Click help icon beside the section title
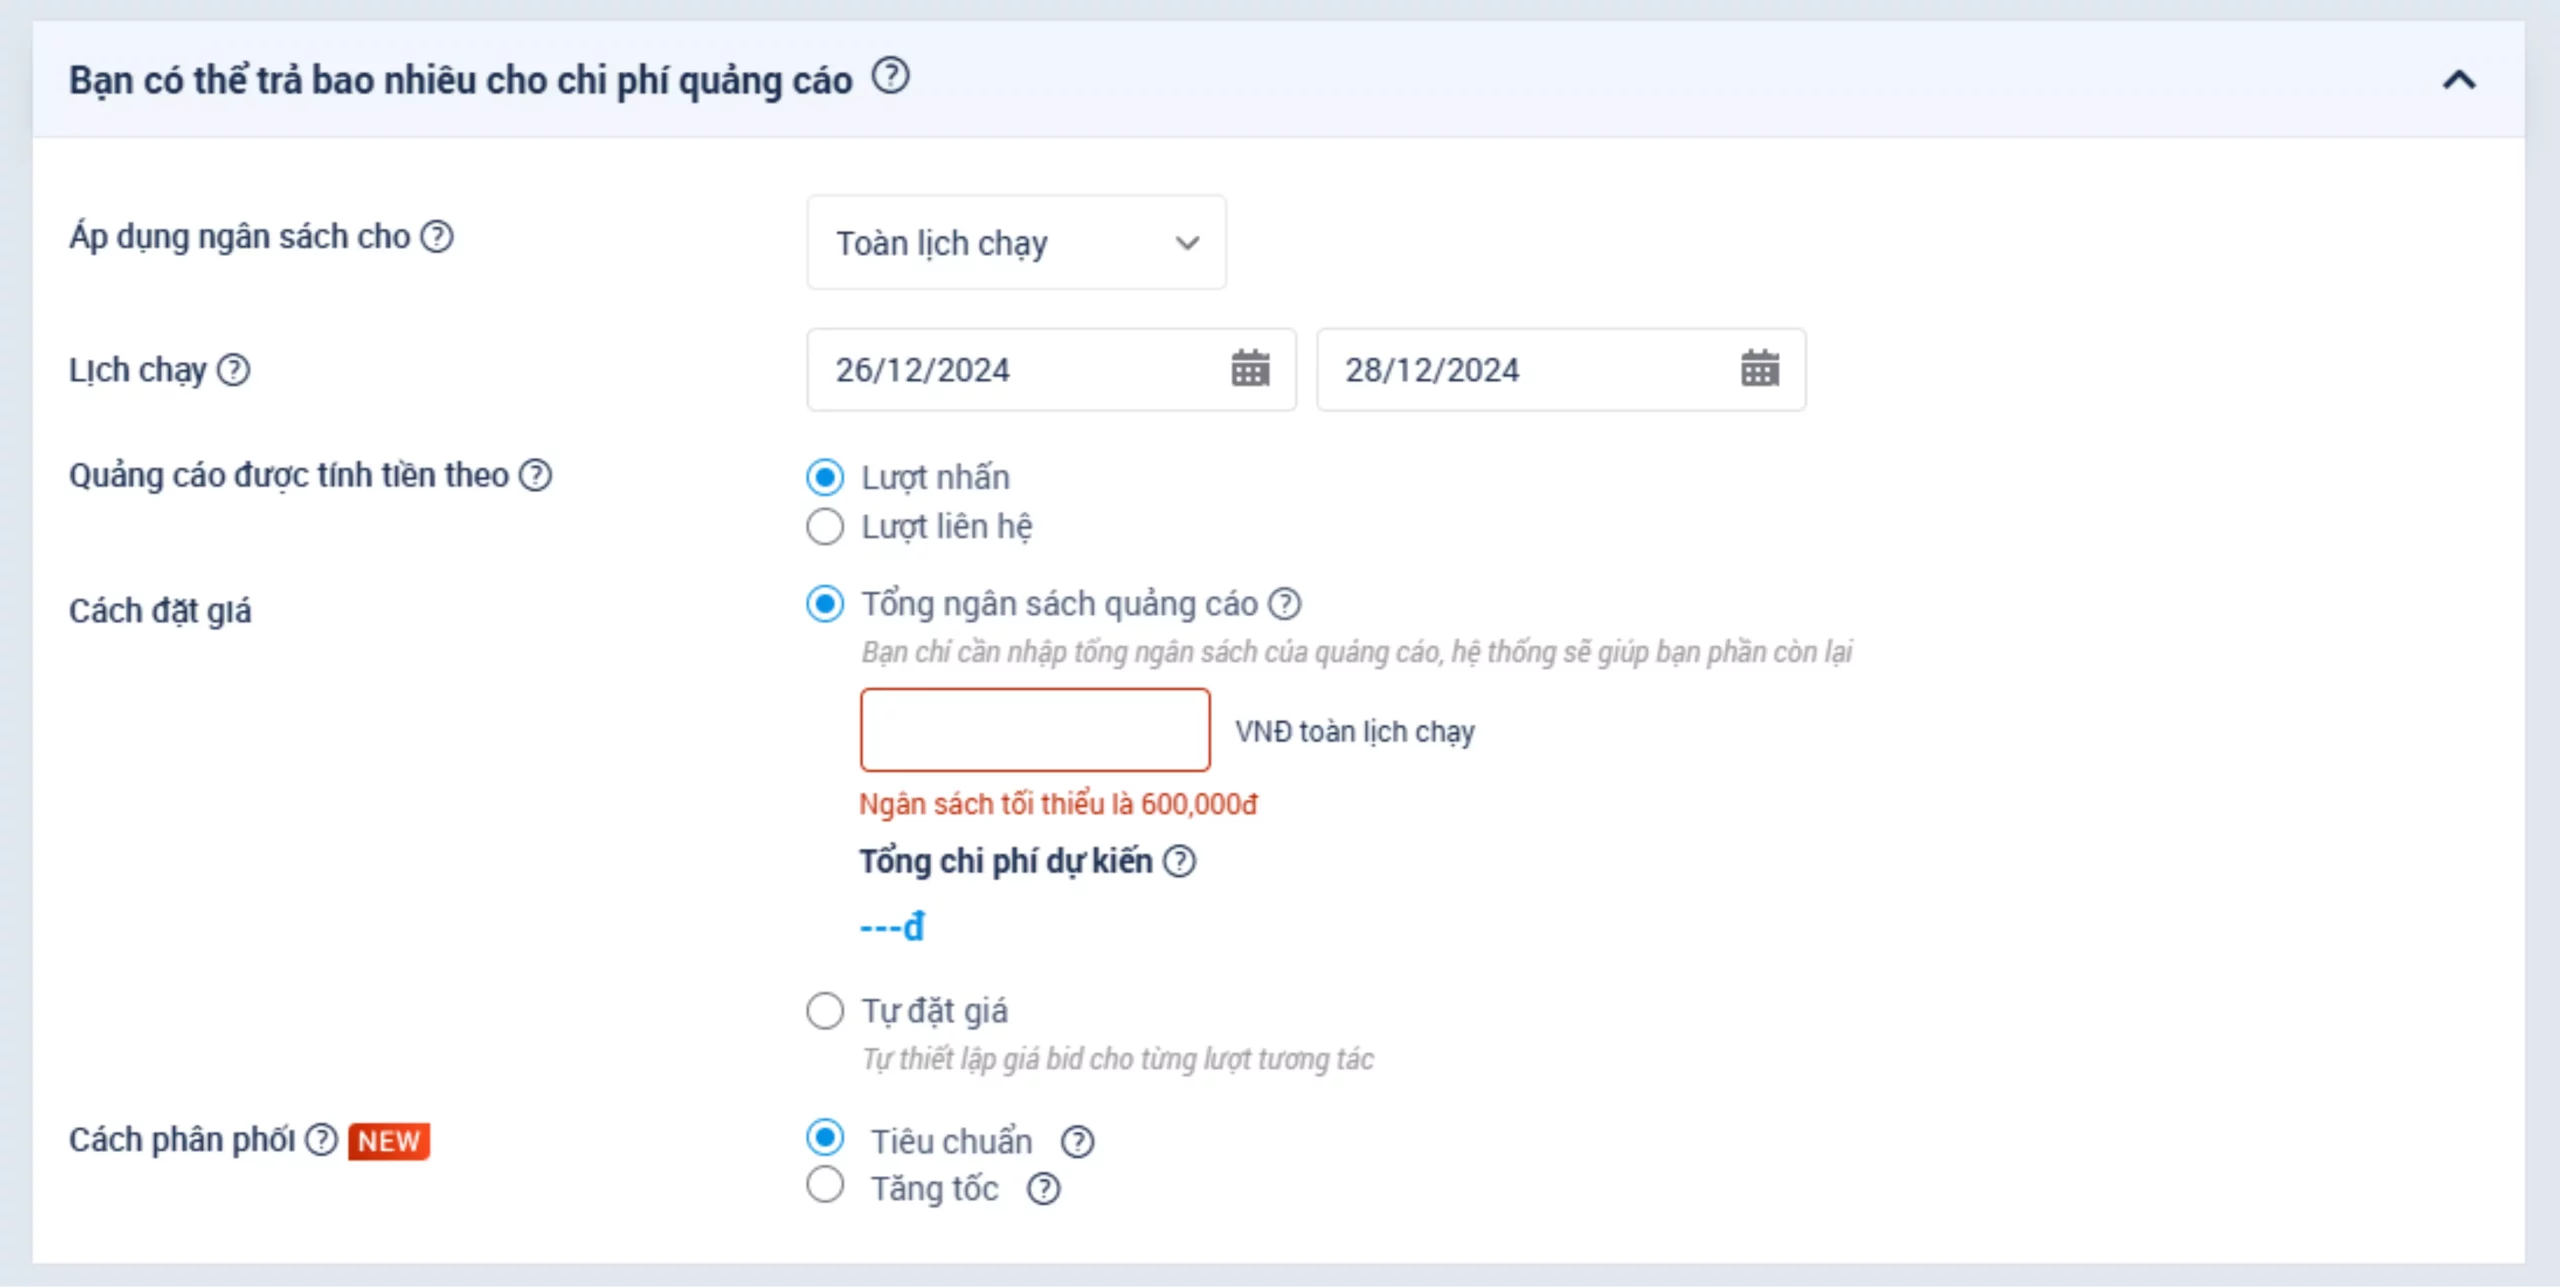Viewport: 2560px width, 1287px height. (890, 76)
